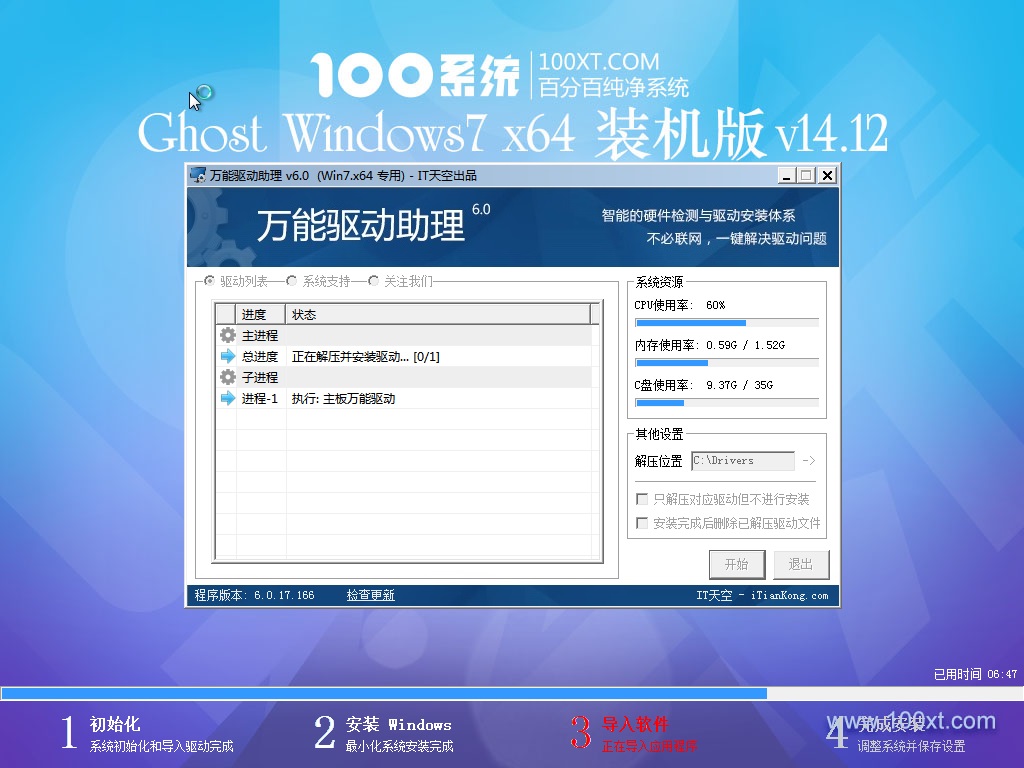Viewport: 1024px width, 768px height.
Task: Click the CPU使用率 progress bar
Action: 727,323
